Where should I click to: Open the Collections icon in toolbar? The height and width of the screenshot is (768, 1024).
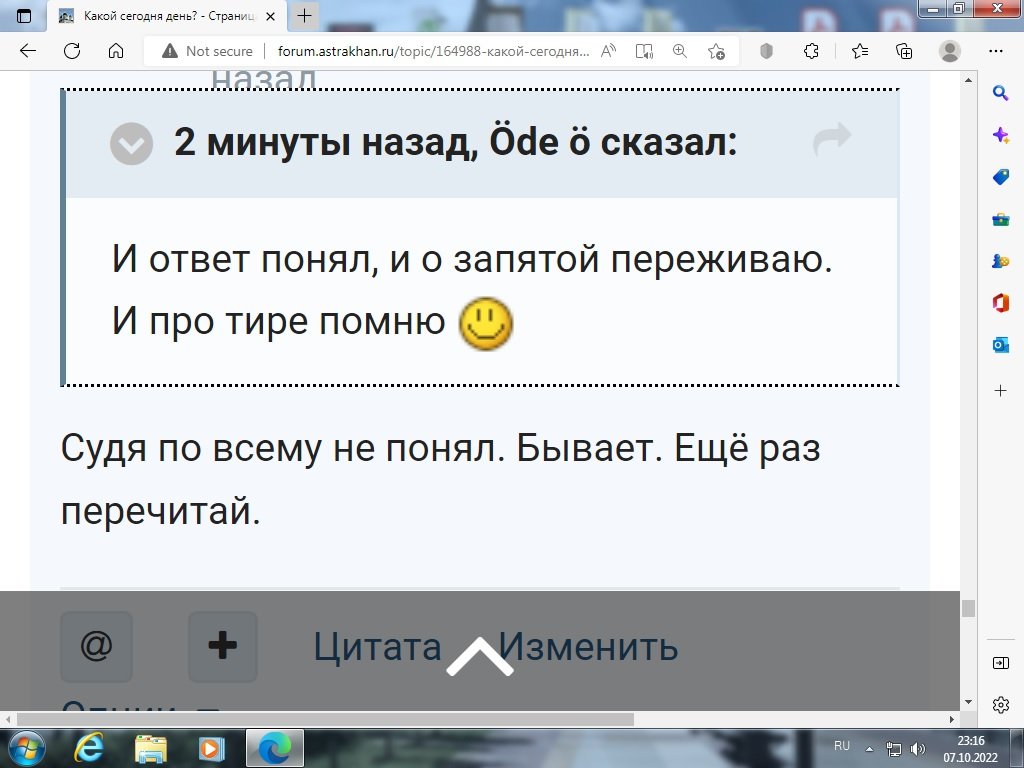coord(904,52)
